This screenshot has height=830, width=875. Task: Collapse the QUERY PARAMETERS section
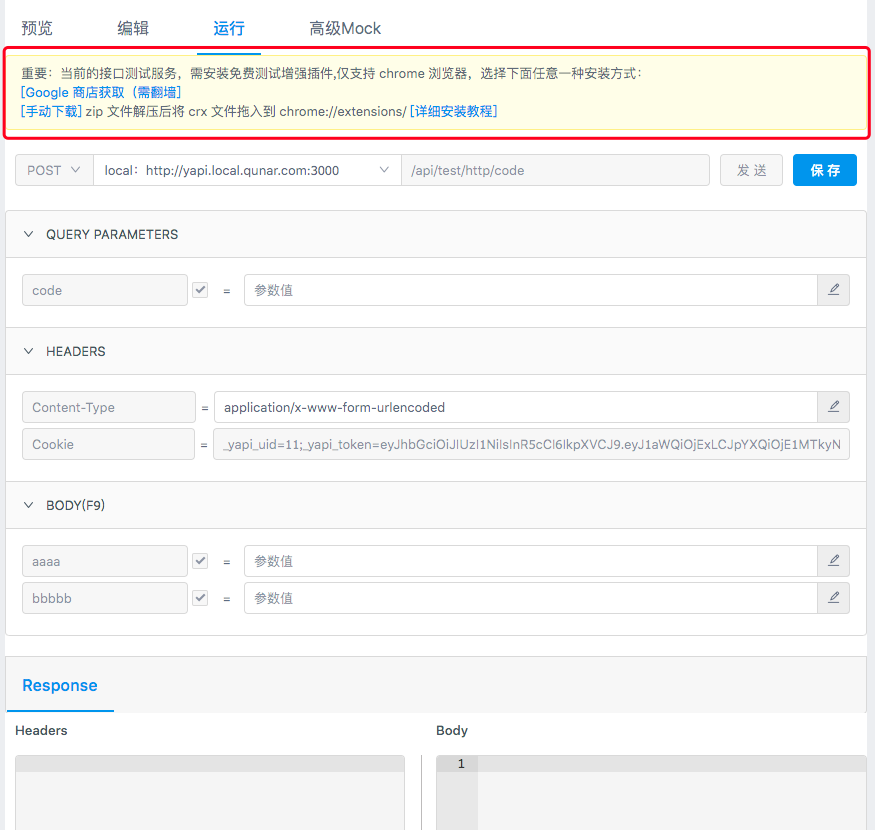(x=29, y=234)
